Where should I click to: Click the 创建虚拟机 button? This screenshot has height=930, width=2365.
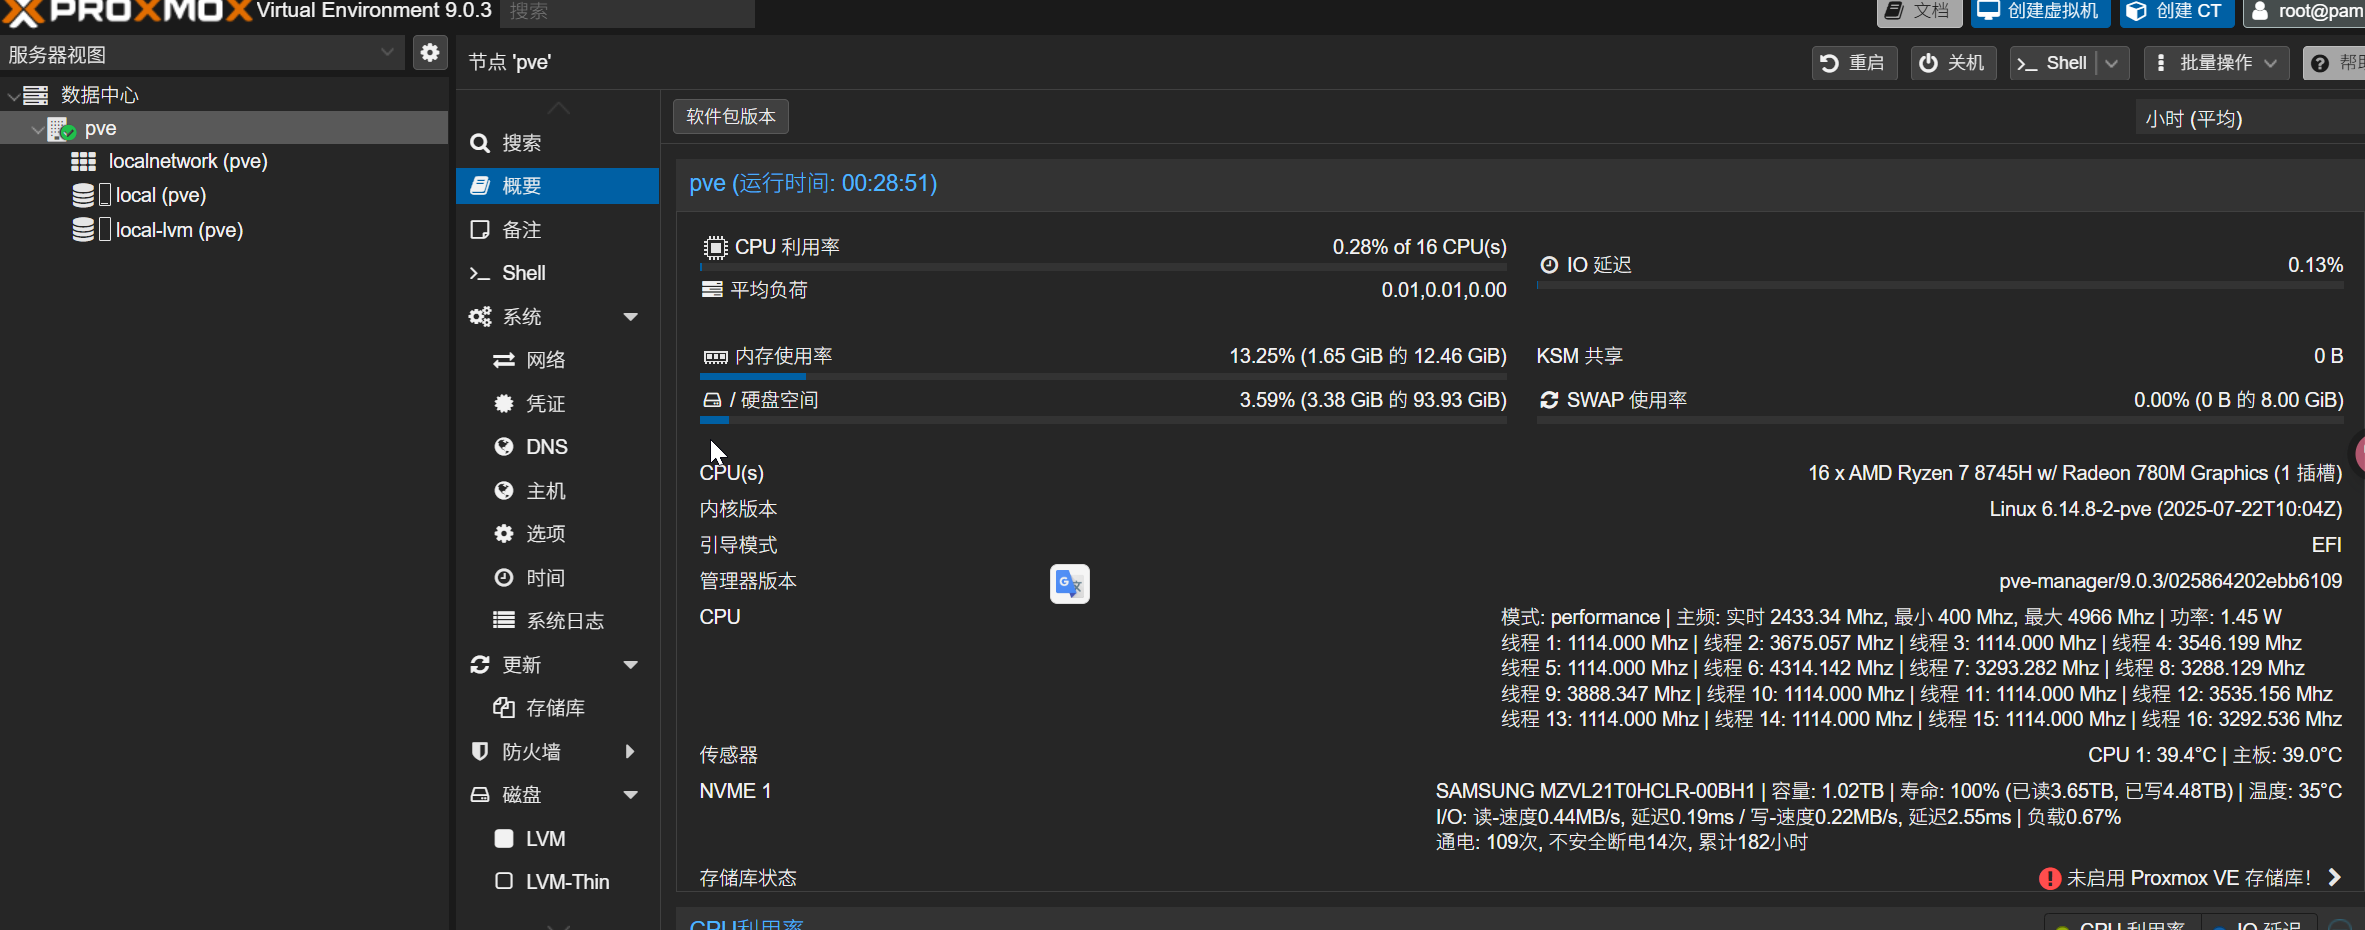pos(2040,11)
